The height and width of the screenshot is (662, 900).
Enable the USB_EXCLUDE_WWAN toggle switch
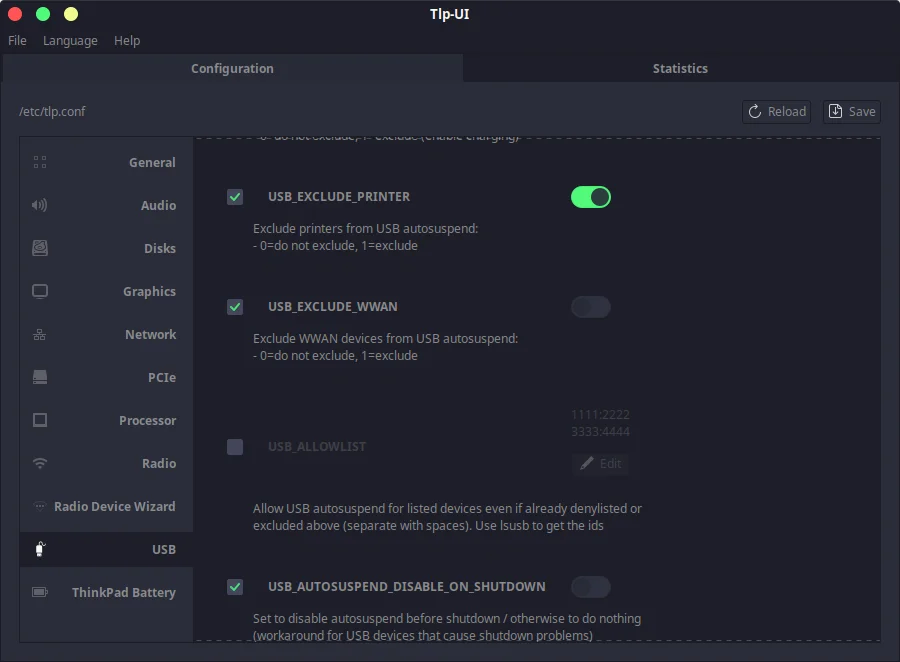tap(590, 307)
